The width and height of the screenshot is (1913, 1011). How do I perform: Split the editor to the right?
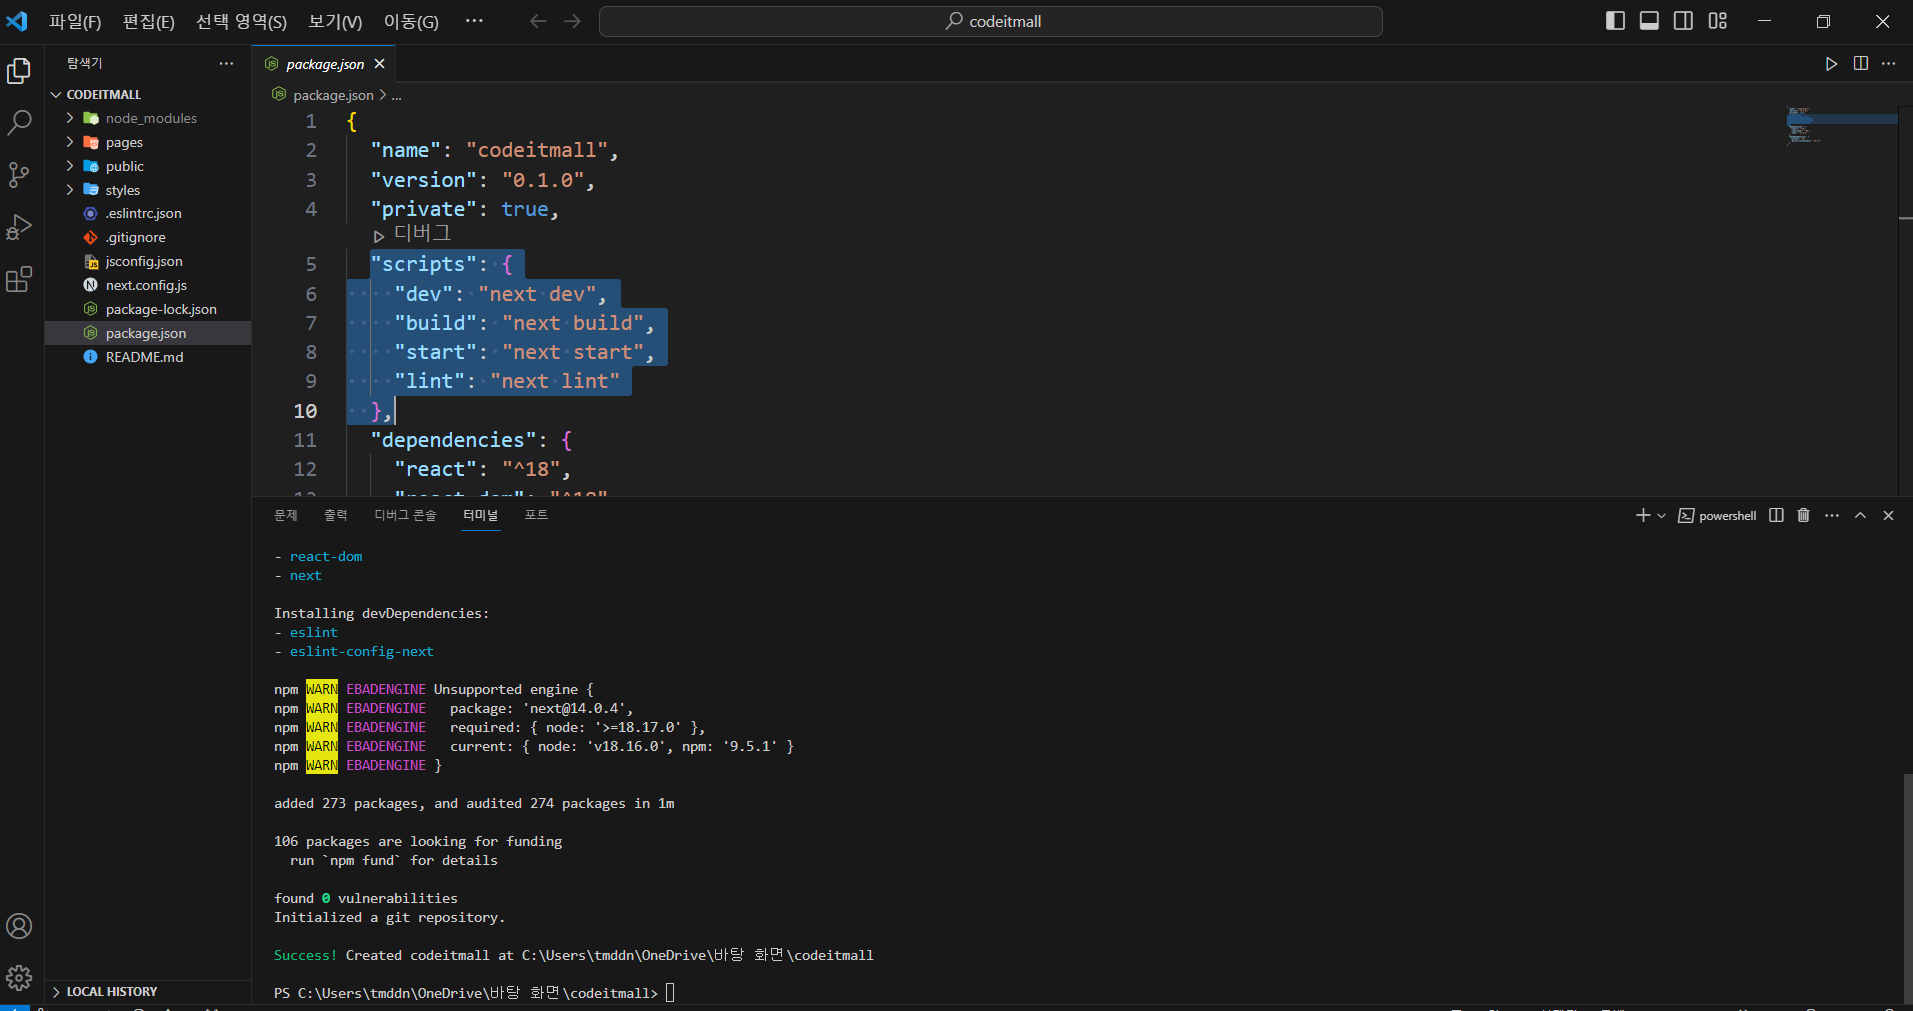tap(1860, 64)
